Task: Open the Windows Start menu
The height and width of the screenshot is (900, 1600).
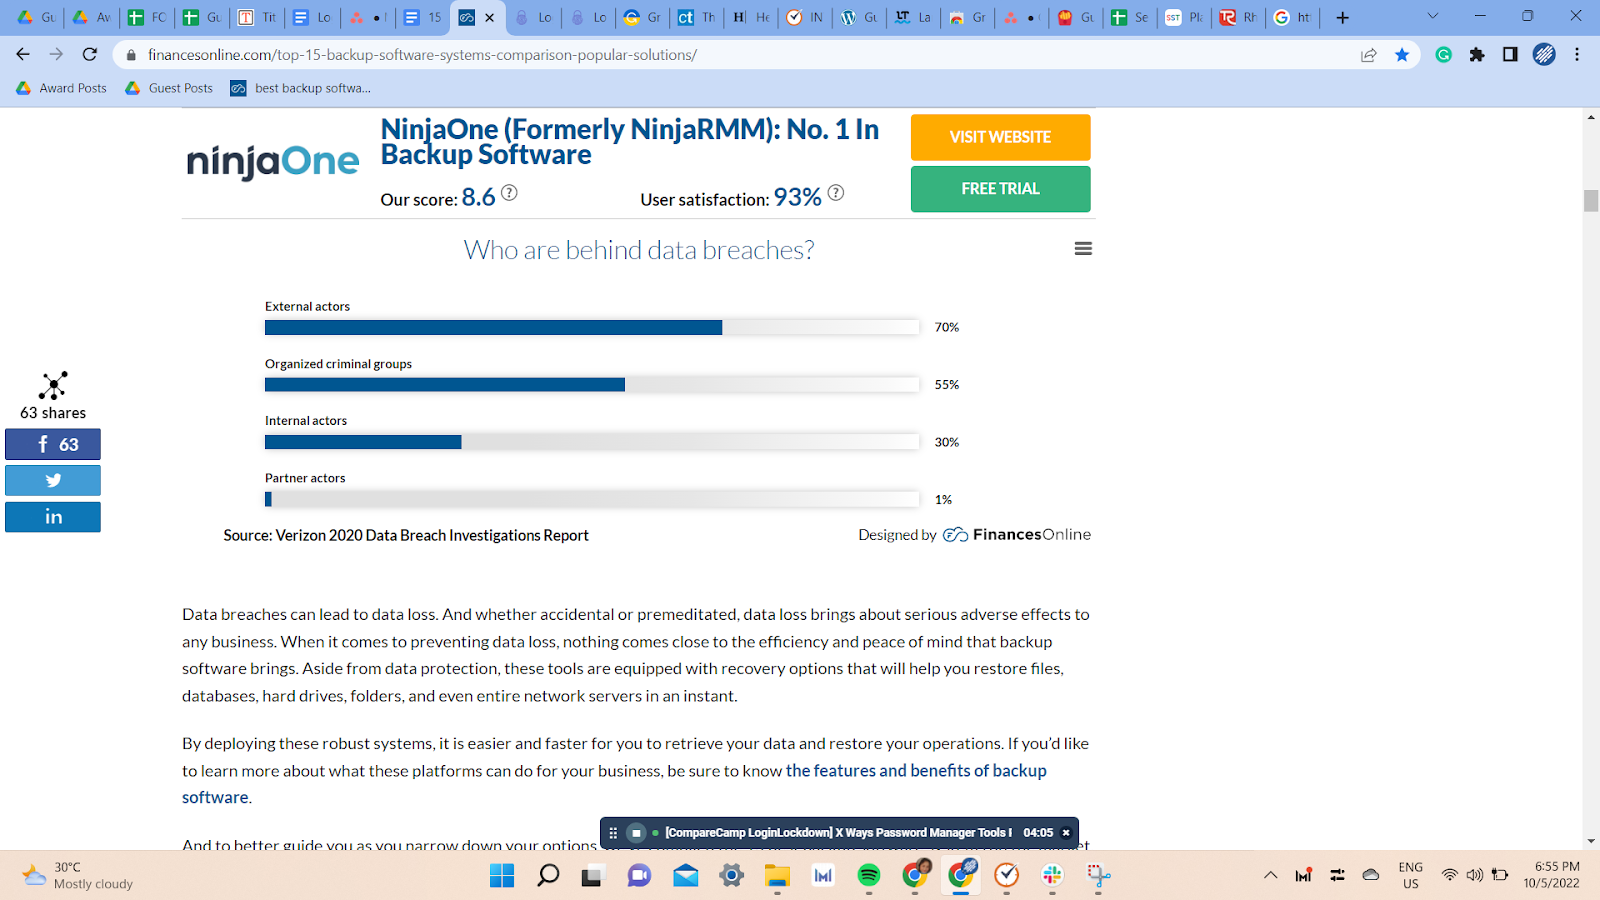Action: click(502, 876)
